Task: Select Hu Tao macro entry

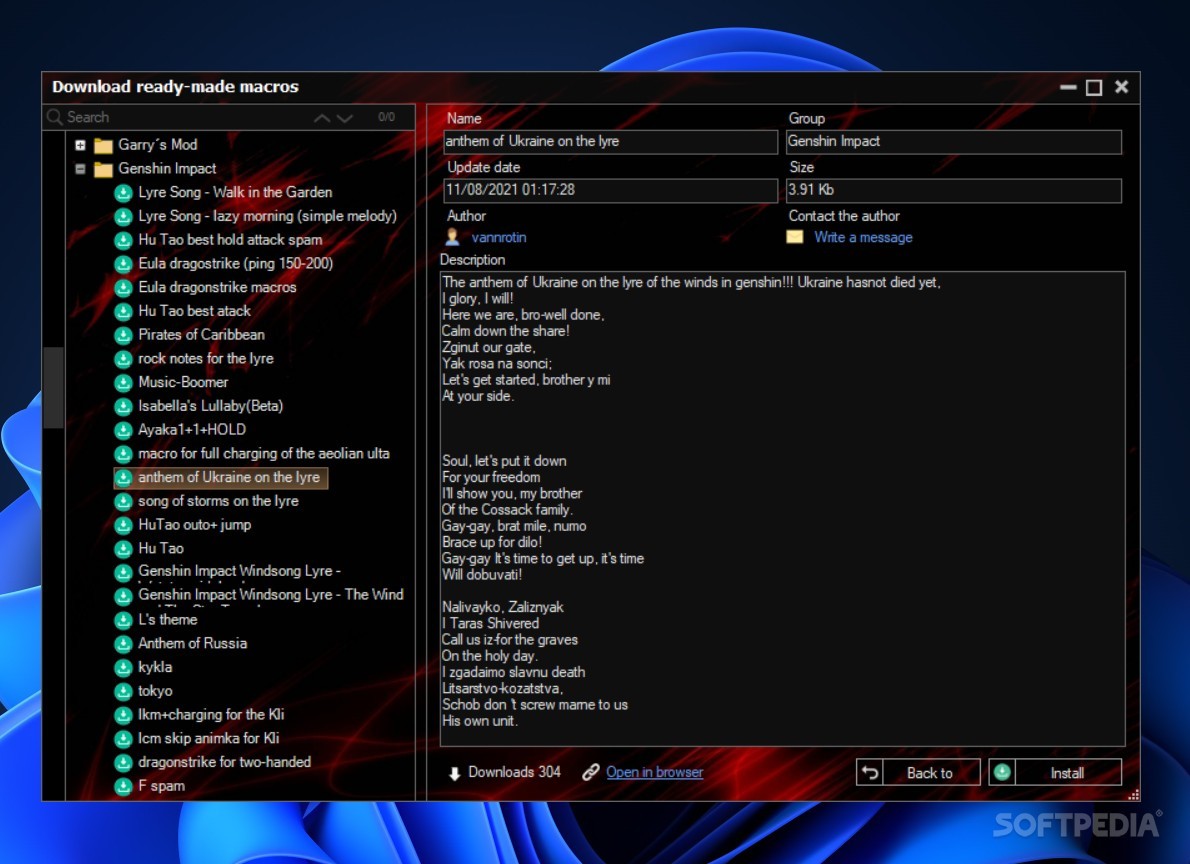Action: (x=161, y=548)
